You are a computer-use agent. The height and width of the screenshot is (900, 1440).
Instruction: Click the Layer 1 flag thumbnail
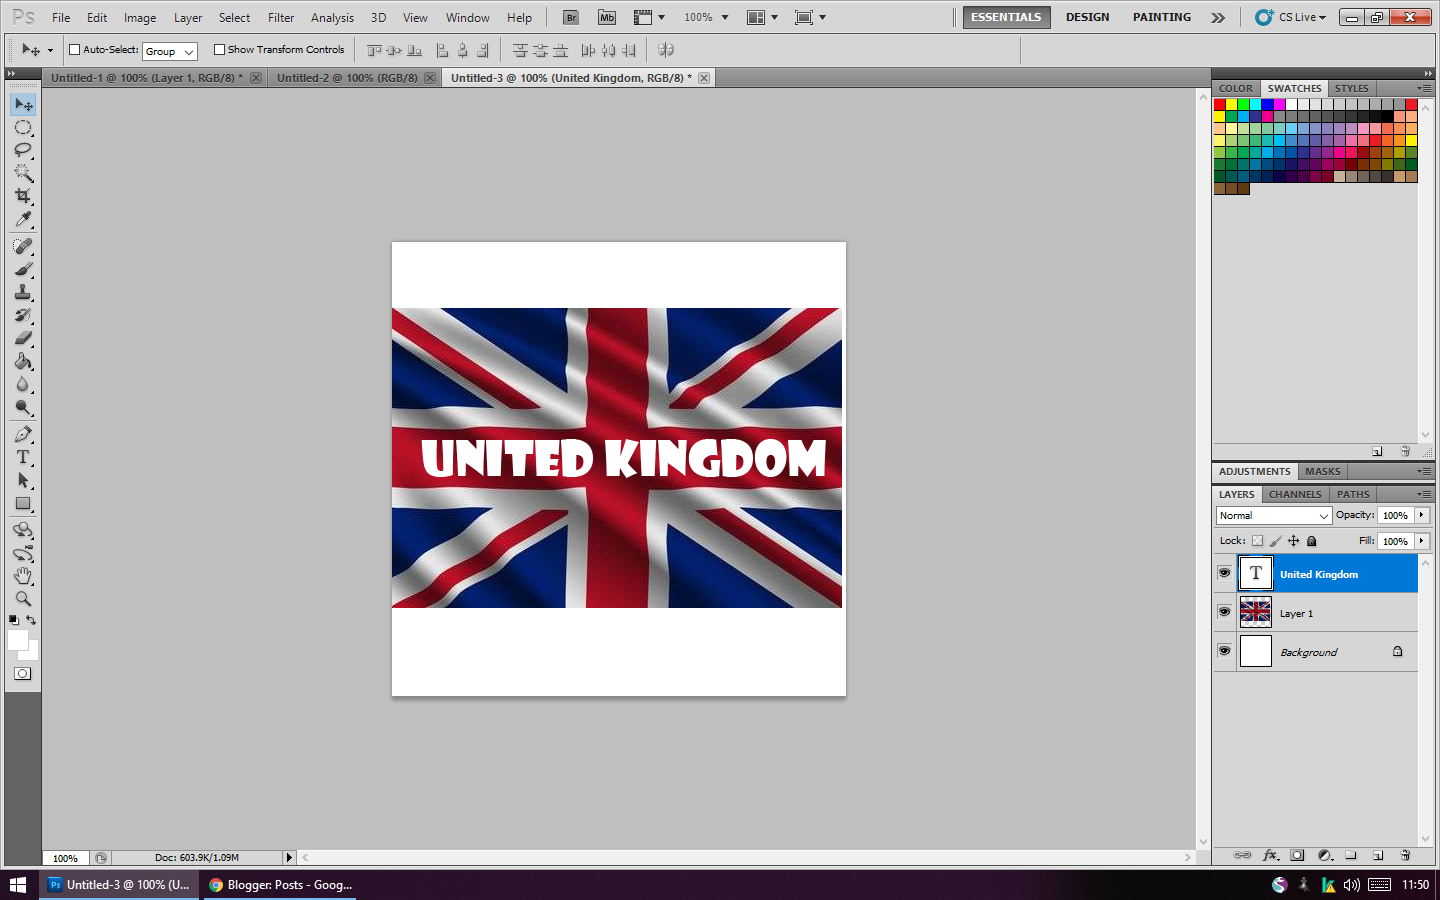tap(1255, 612)
